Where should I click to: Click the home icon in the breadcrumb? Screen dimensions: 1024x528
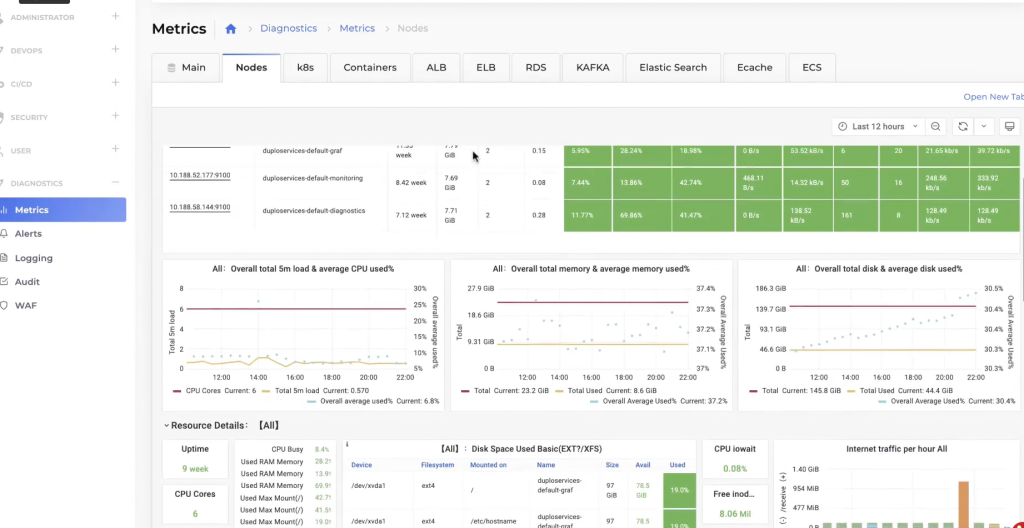pos(231,29)
